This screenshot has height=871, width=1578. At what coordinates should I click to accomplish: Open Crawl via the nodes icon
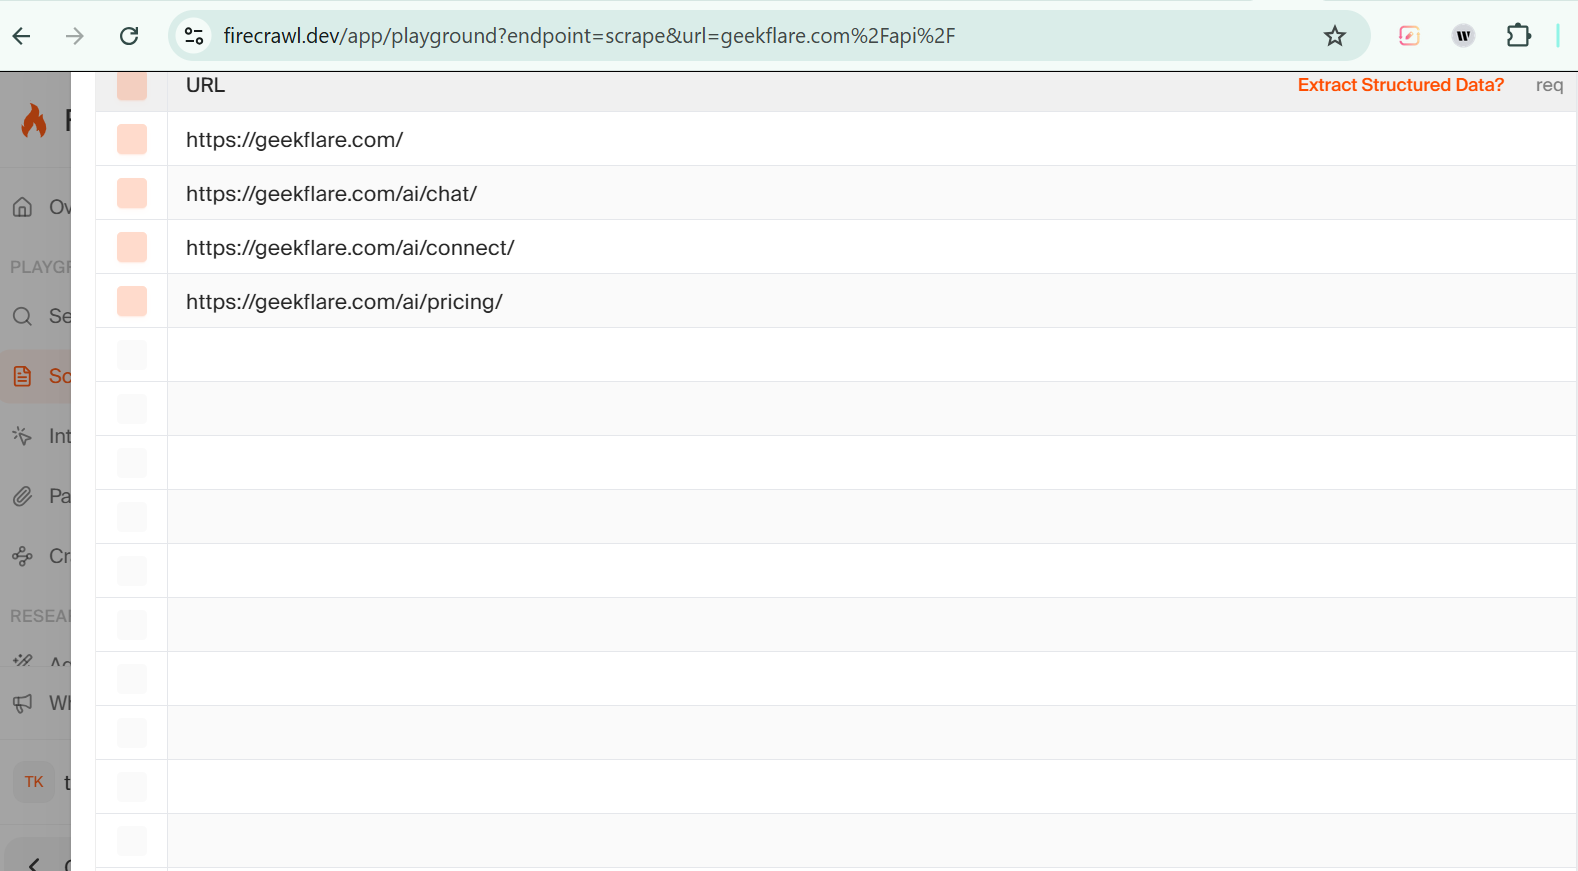pyautogui.click(x=23, y=556)
